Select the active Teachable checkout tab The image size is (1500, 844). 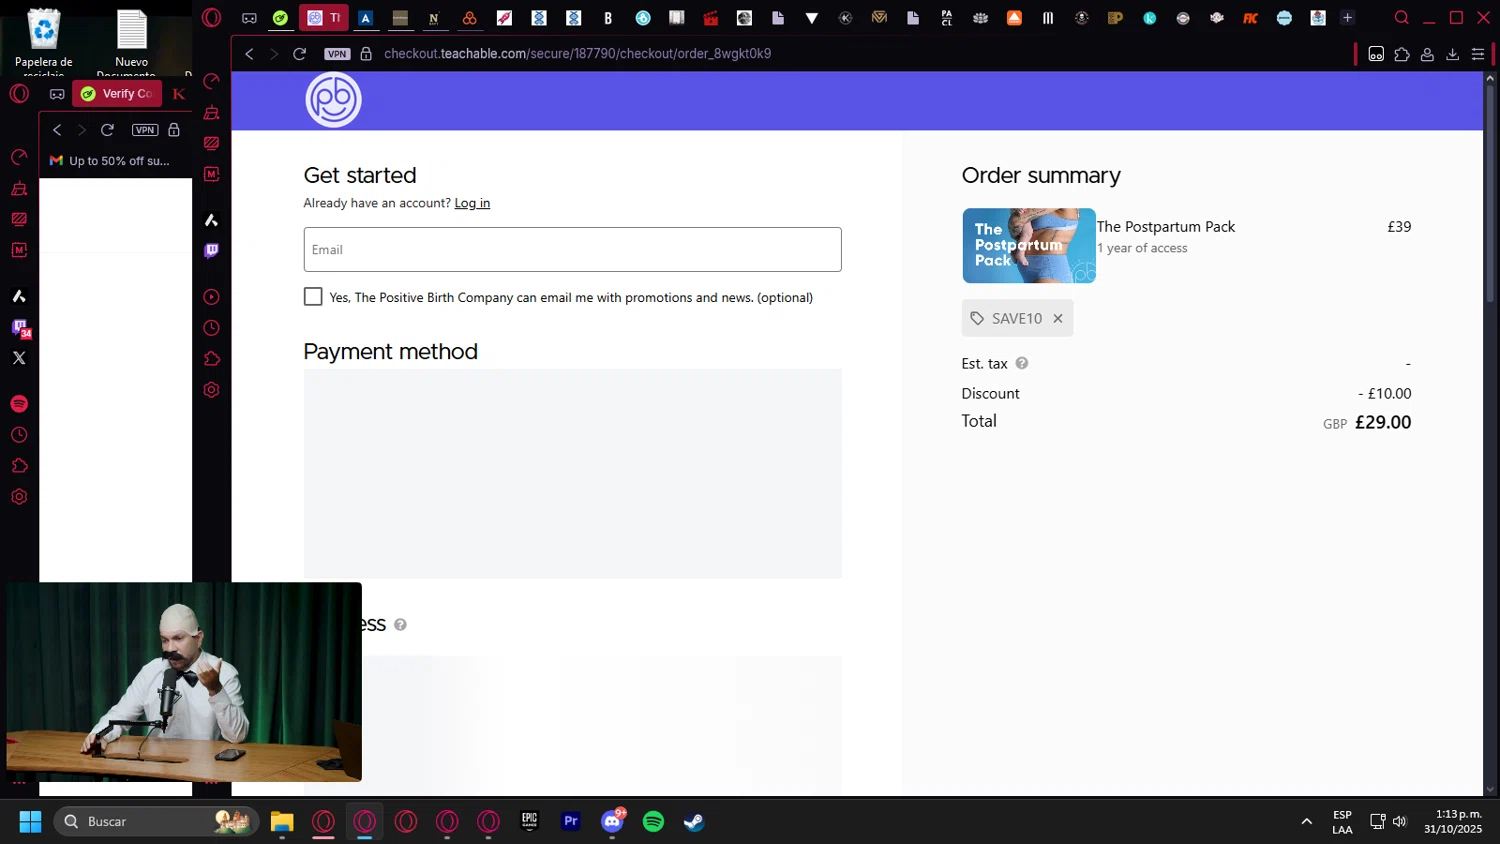click(x=324, y=18)
